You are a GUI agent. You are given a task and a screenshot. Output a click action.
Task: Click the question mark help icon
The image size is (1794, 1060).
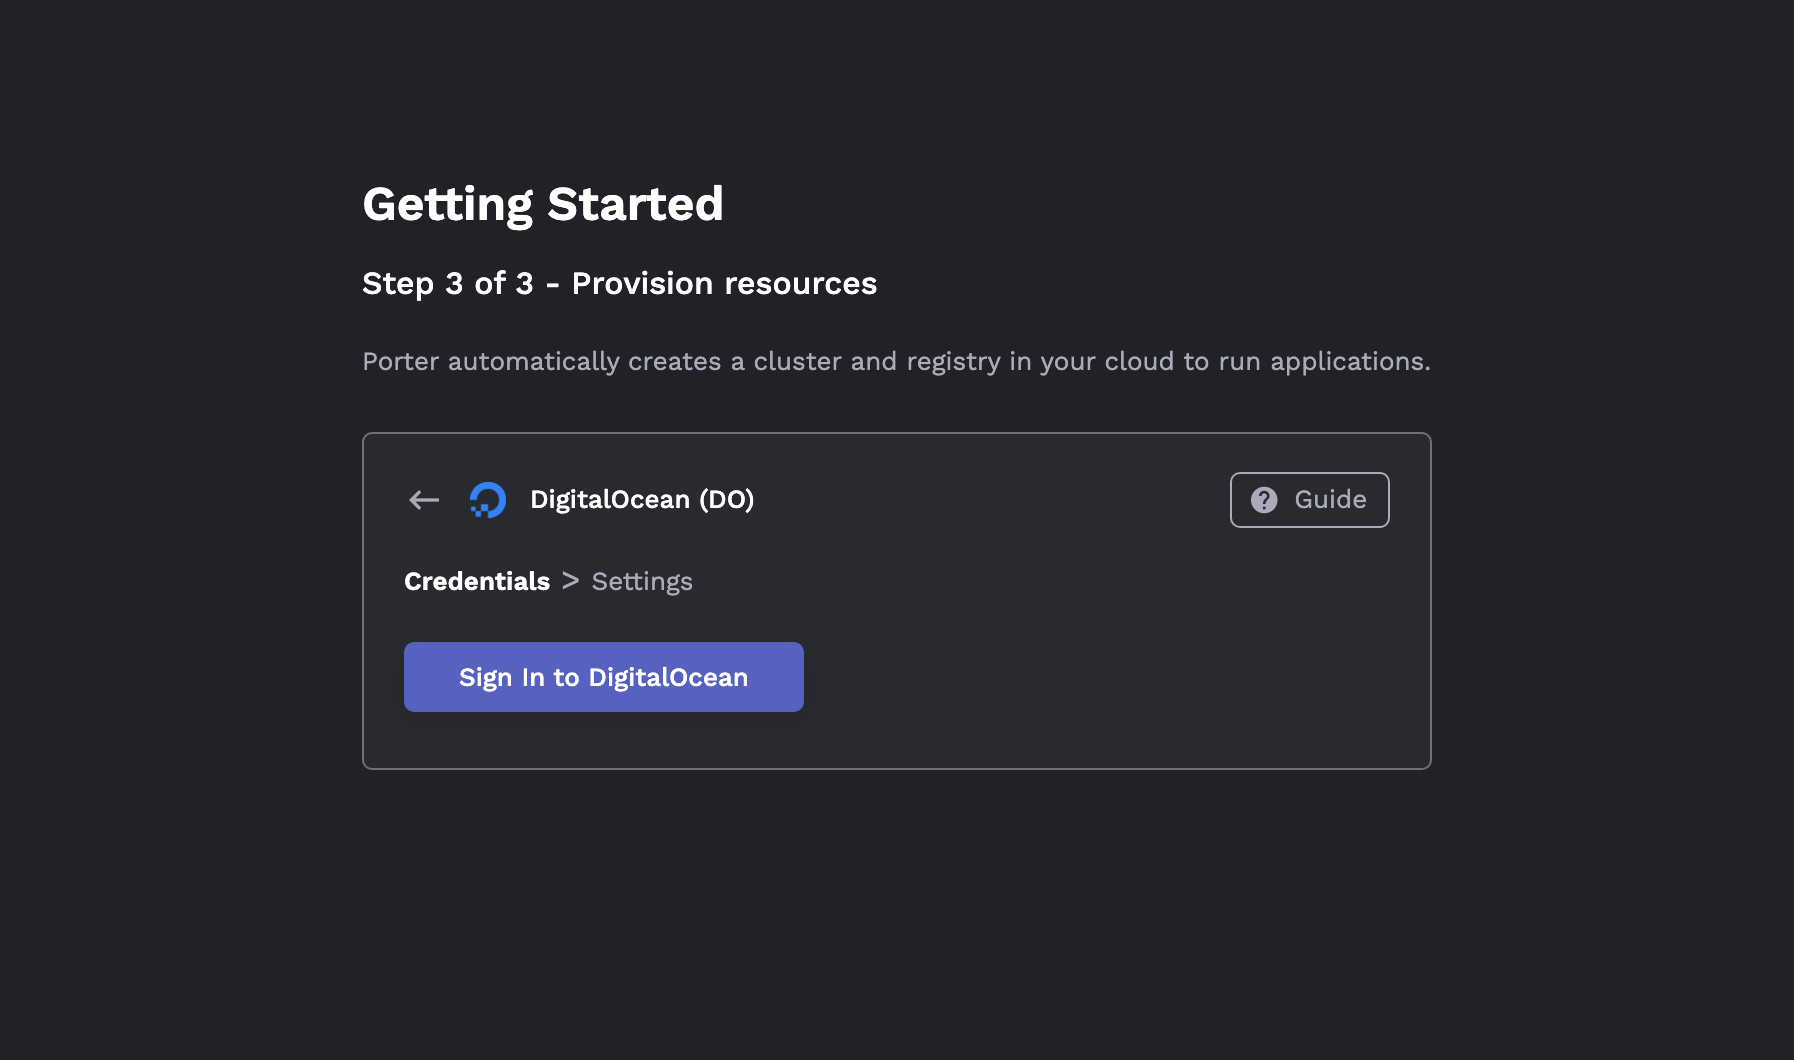tap(1264, 500)
